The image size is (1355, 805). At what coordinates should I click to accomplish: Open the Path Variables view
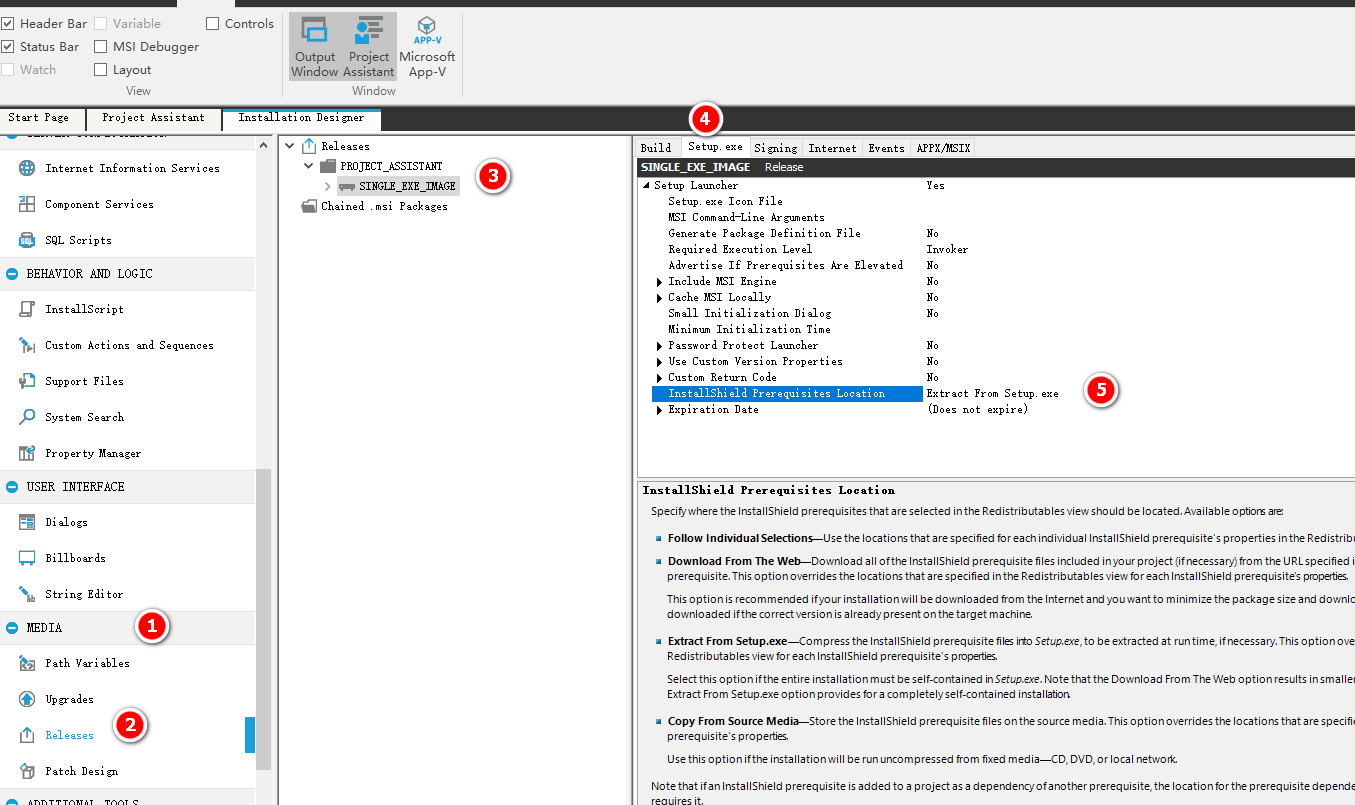click(x=87, y=663)
